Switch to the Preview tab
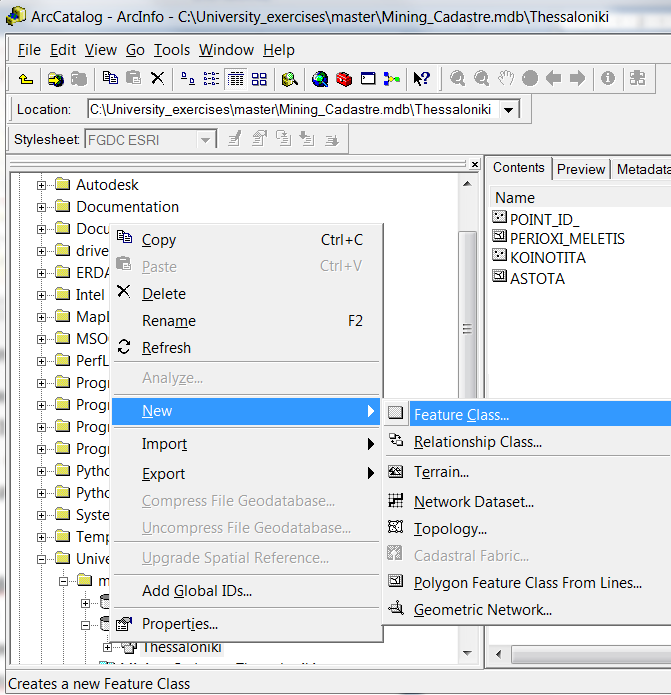 (581, 169)
